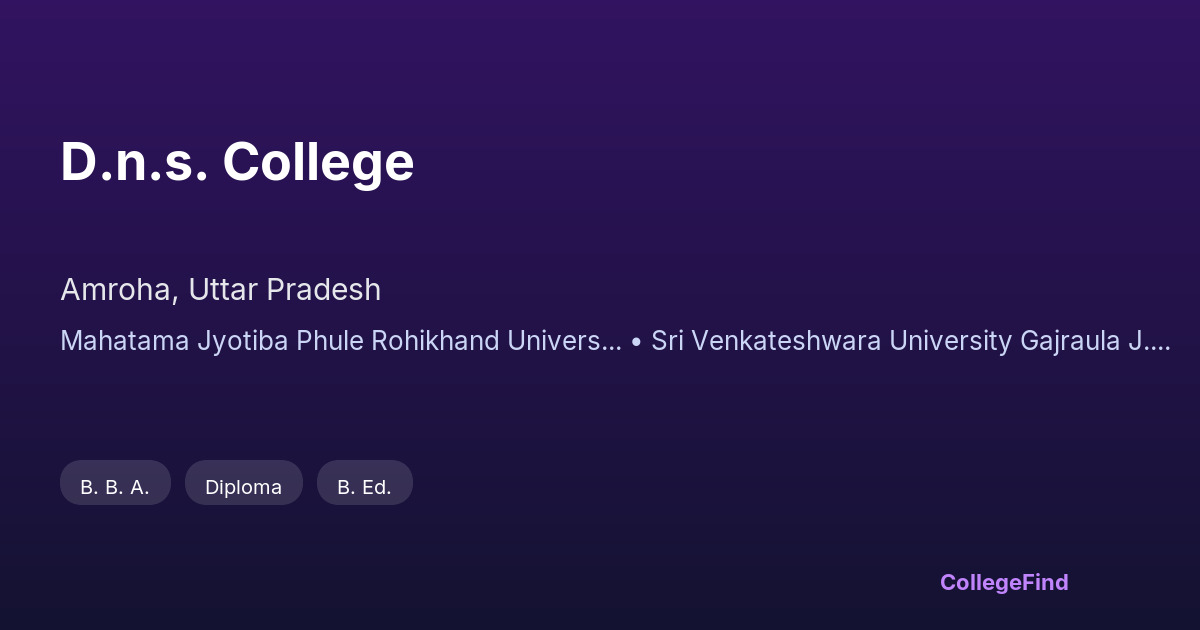Viewport: 1200px width, 630px height.
Task: Choose the B. Ed. course tag
Action: click(x=364, y=487)
